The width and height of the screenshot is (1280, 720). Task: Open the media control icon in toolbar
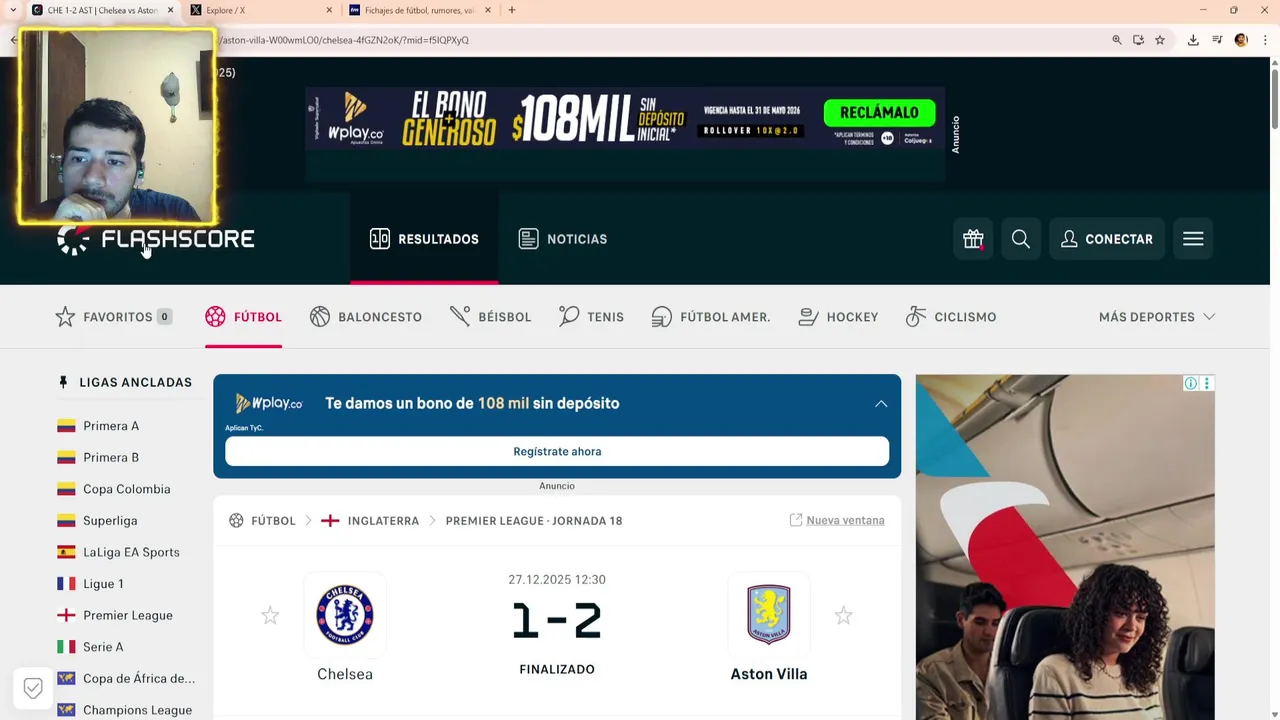[x=1217, y=40]
